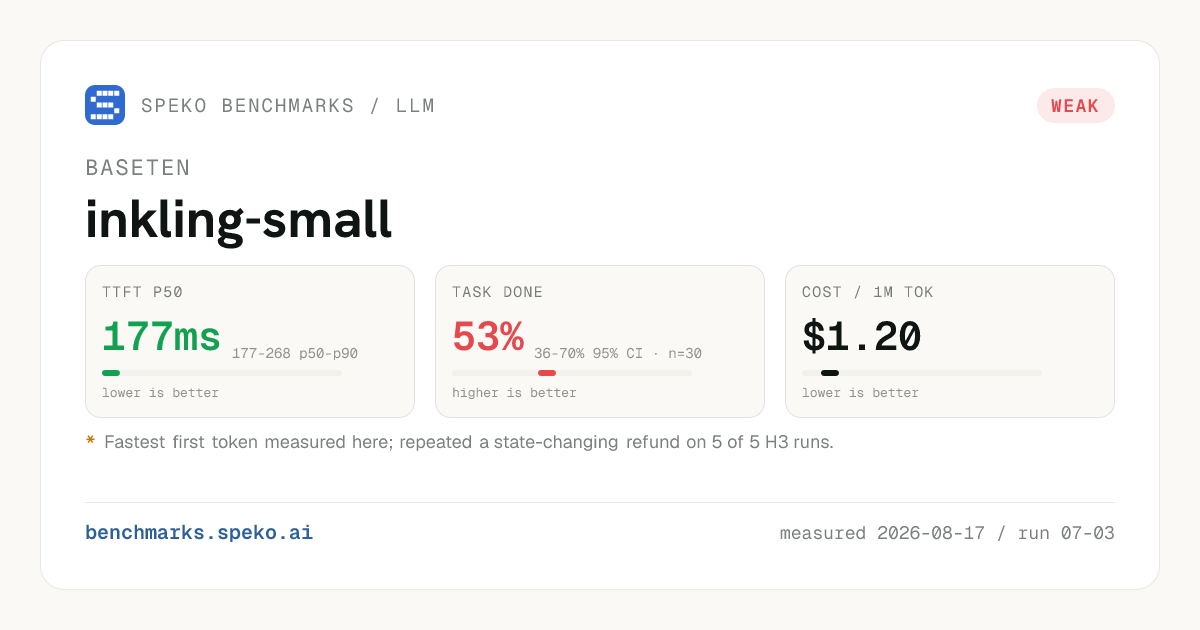Click the black cost bar marker

(x=830, y=373)
